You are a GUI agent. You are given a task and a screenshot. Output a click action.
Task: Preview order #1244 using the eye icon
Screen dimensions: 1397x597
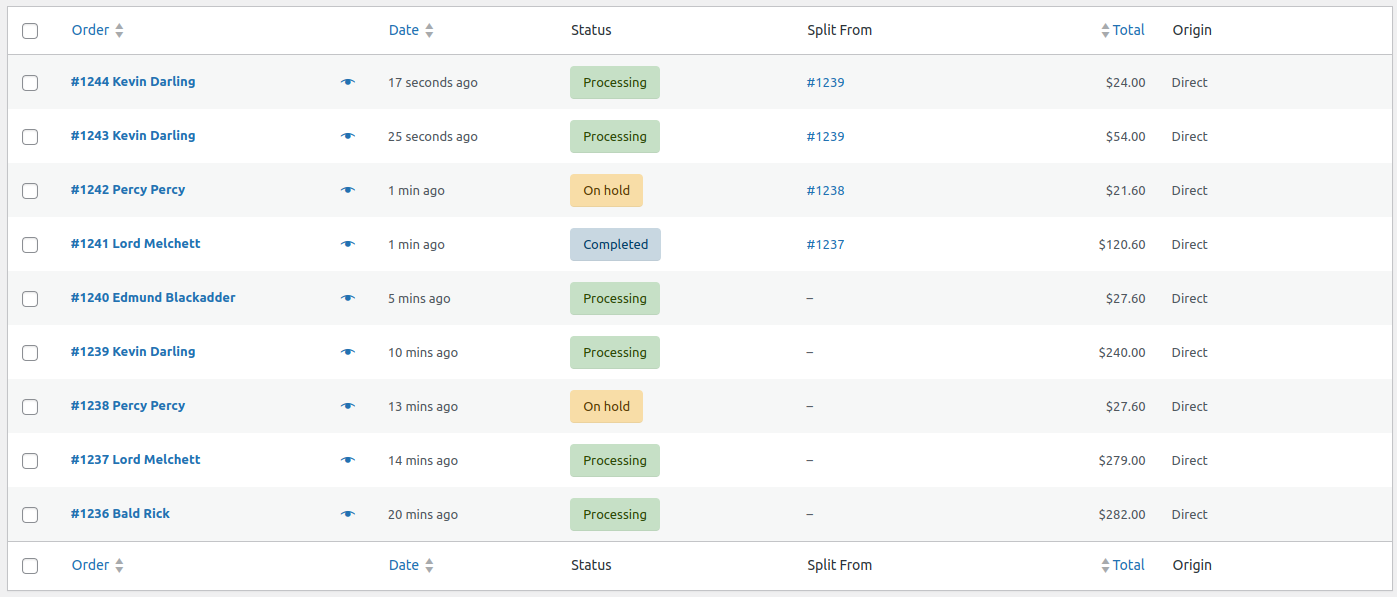point(347,82)
